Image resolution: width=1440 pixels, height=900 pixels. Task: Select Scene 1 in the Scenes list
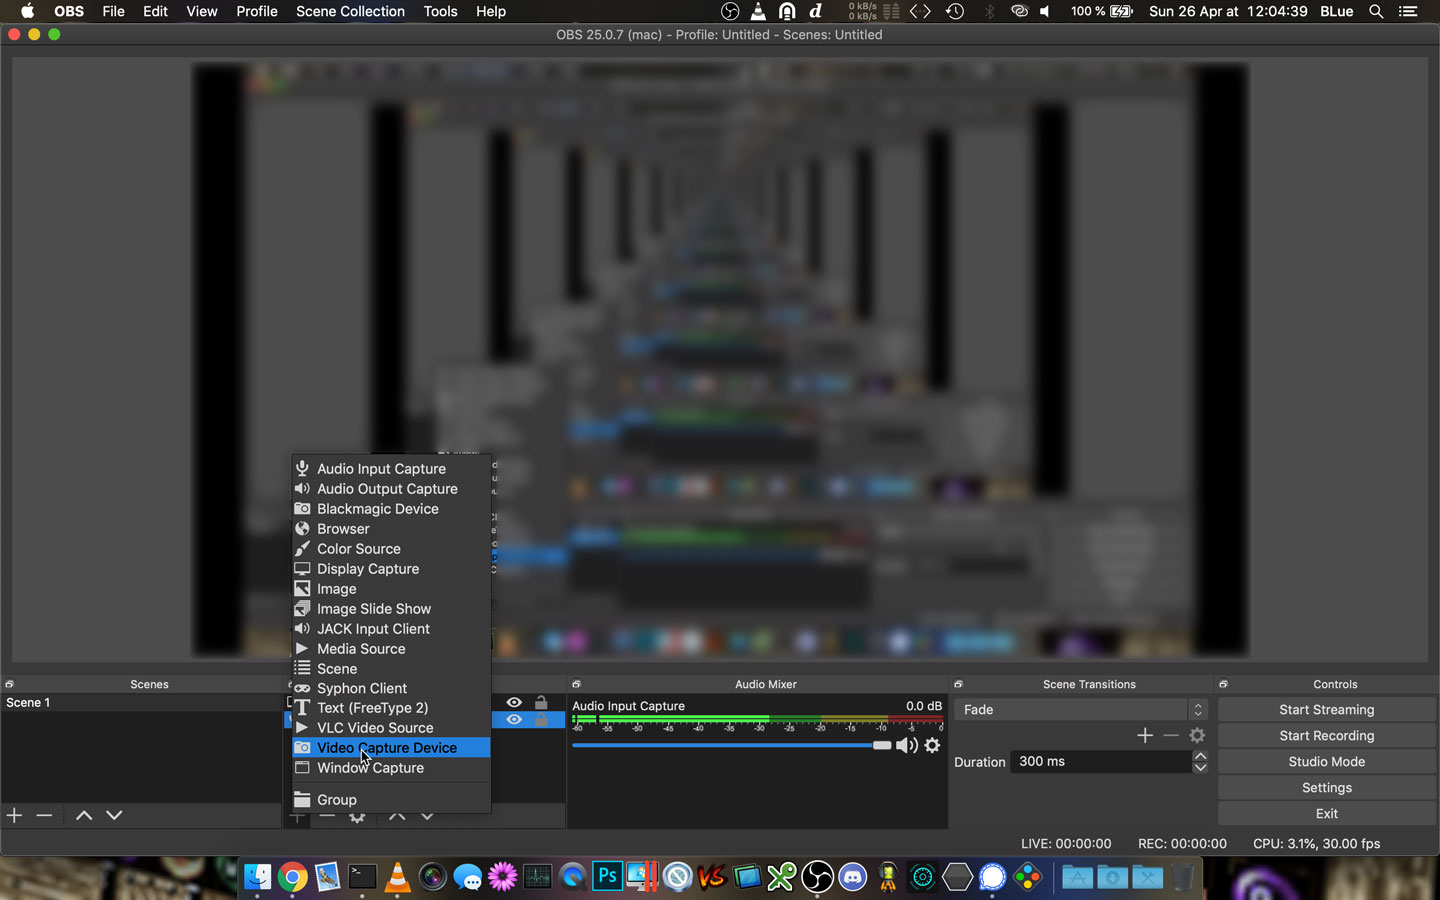[141, 702]
